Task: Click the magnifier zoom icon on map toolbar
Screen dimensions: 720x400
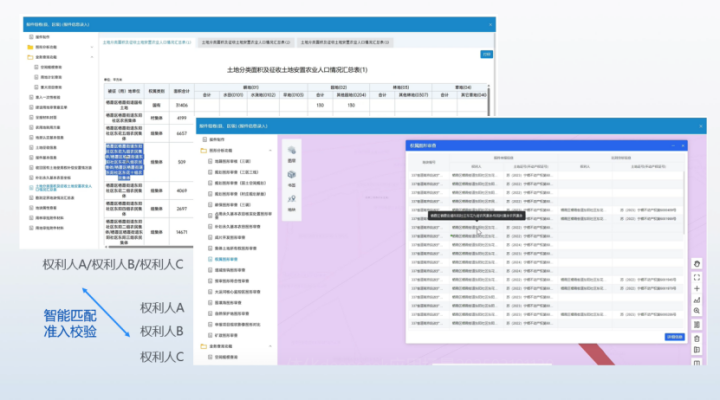Action: click(x=696, y=312)
